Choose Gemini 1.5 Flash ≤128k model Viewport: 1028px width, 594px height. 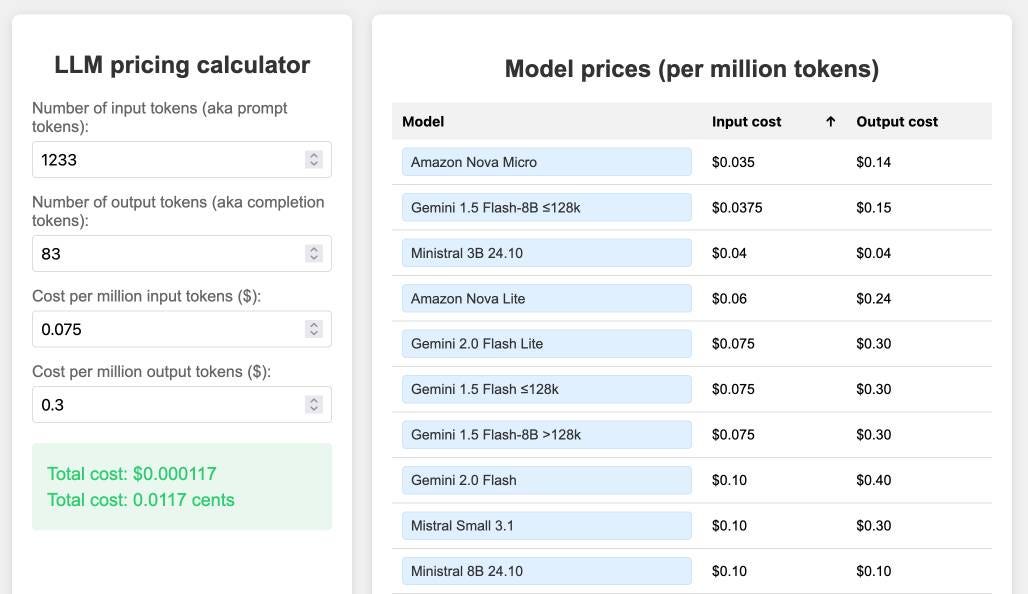(x=547, y=389)
